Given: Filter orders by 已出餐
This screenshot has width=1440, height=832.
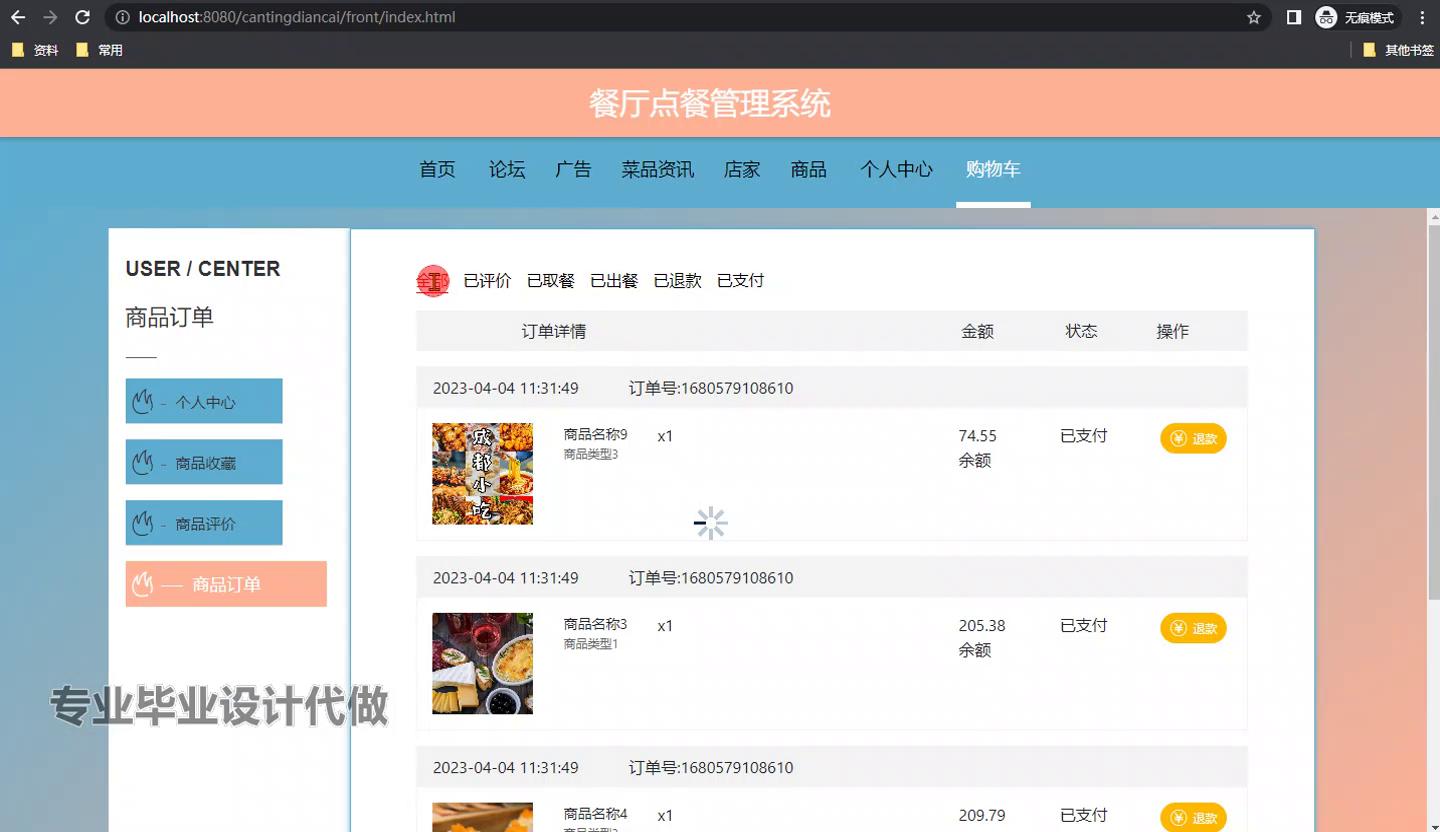Looking at the screenshot, I should click(614, 281).
